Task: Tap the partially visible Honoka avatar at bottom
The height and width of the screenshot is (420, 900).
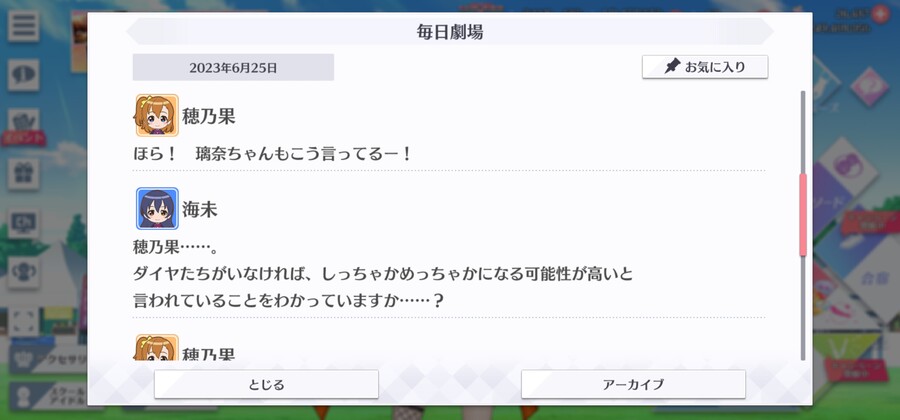Action: click(x=157, y=347)
